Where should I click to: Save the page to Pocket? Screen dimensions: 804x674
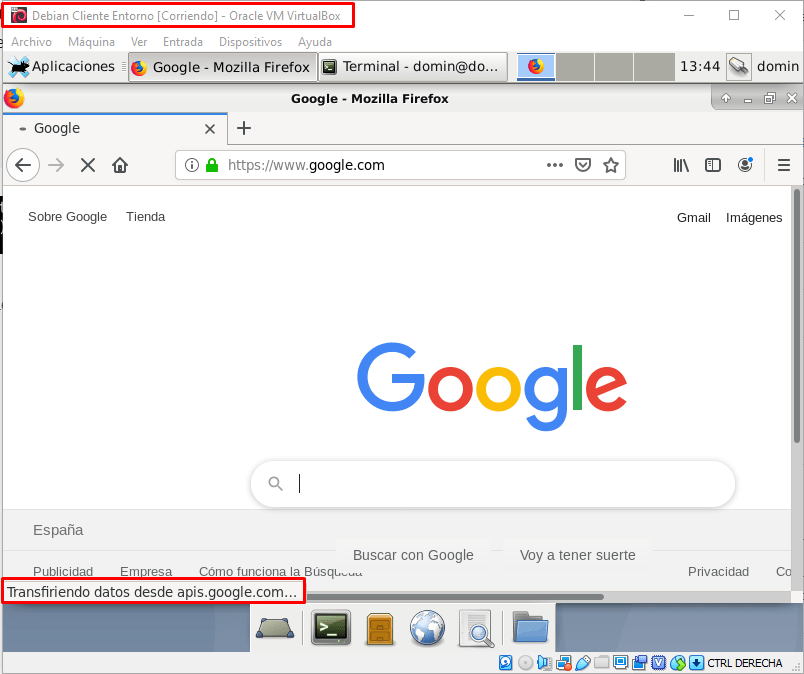tap(583, 166)
